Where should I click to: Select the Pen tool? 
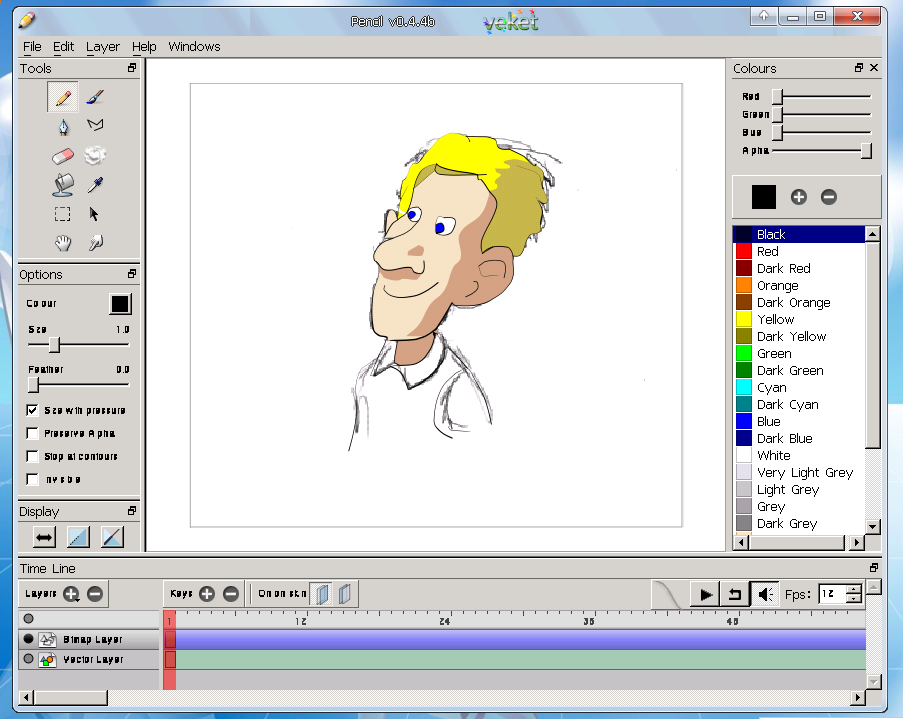pos(63,126)
